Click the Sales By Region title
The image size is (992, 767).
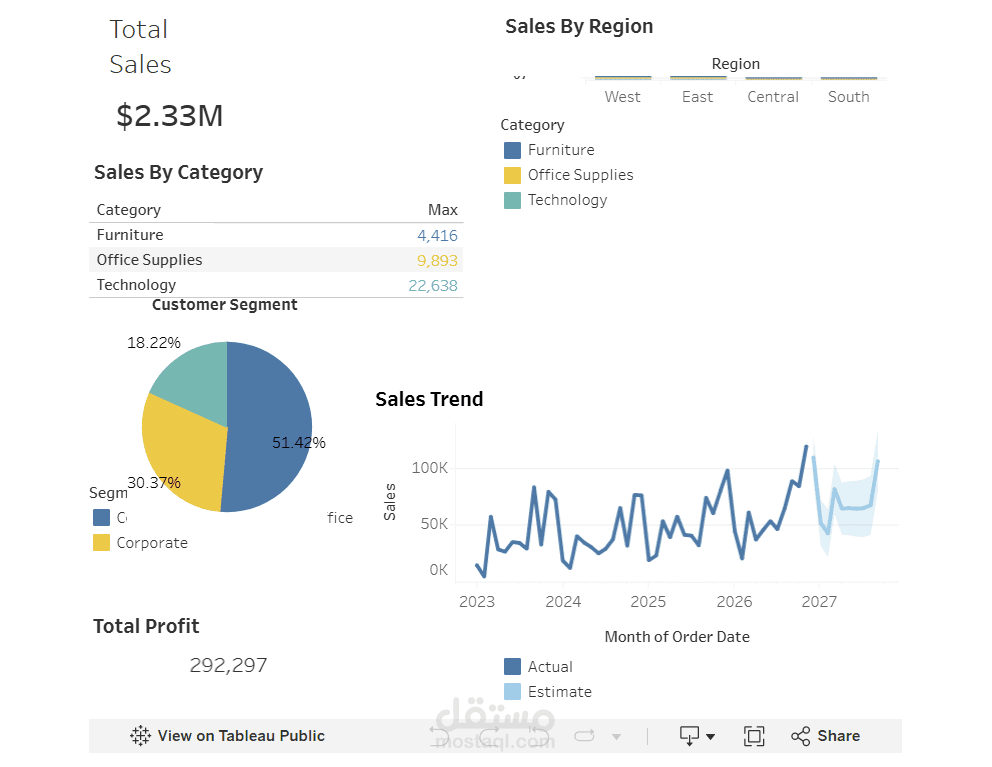coord(579,27)
